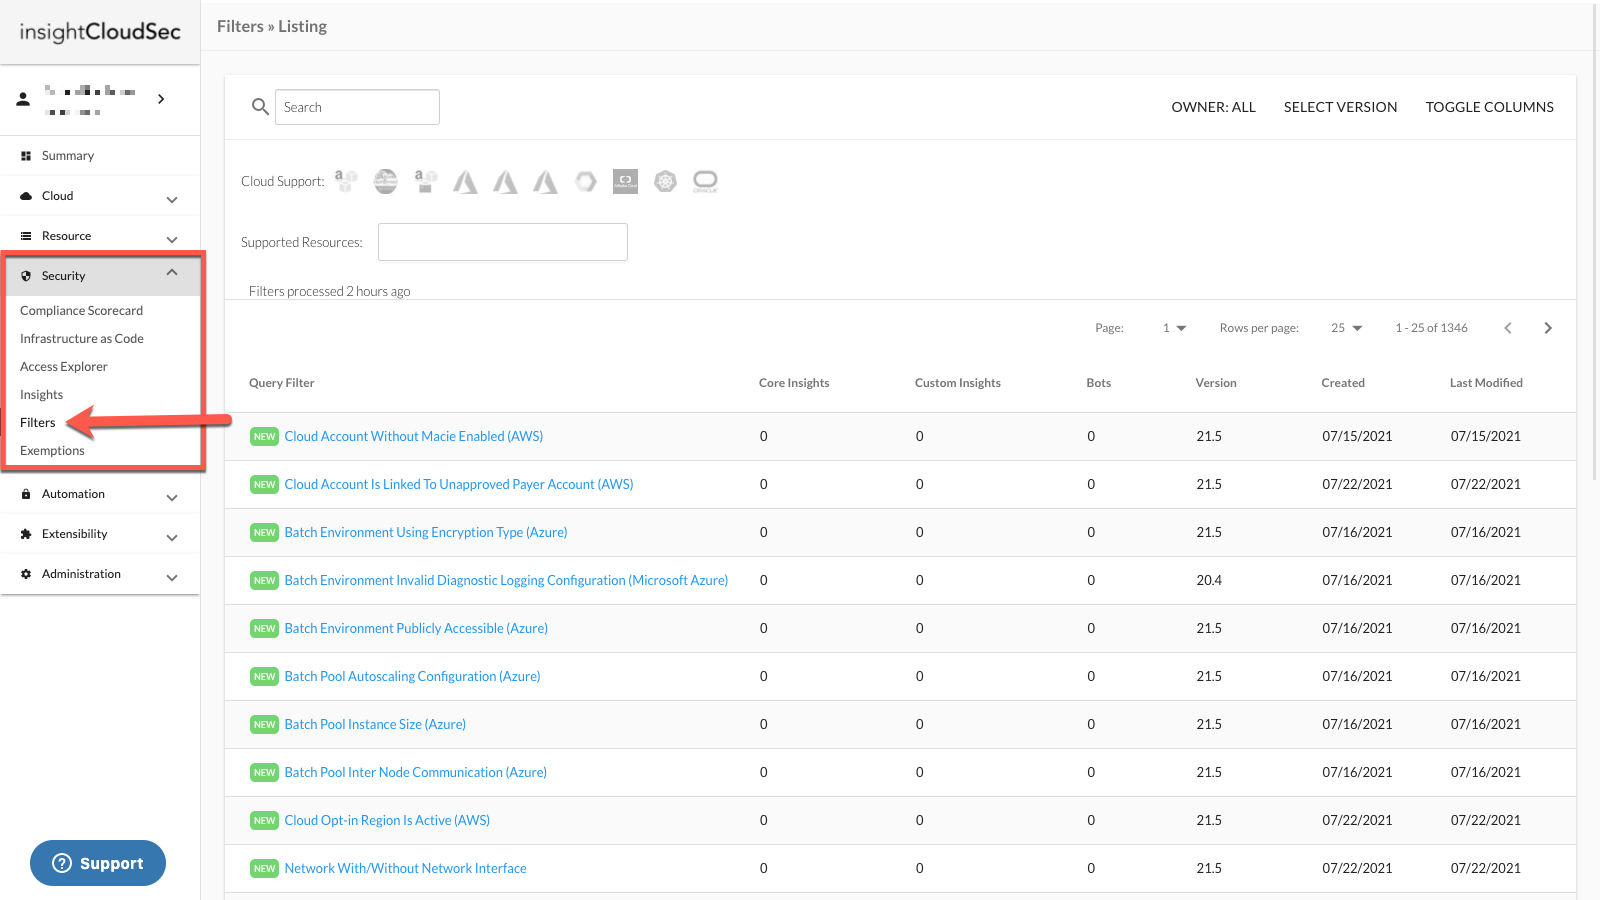Expand the Administration menu chevron
The width and height of the screenshot is (1600, 900).
[172, 577]
